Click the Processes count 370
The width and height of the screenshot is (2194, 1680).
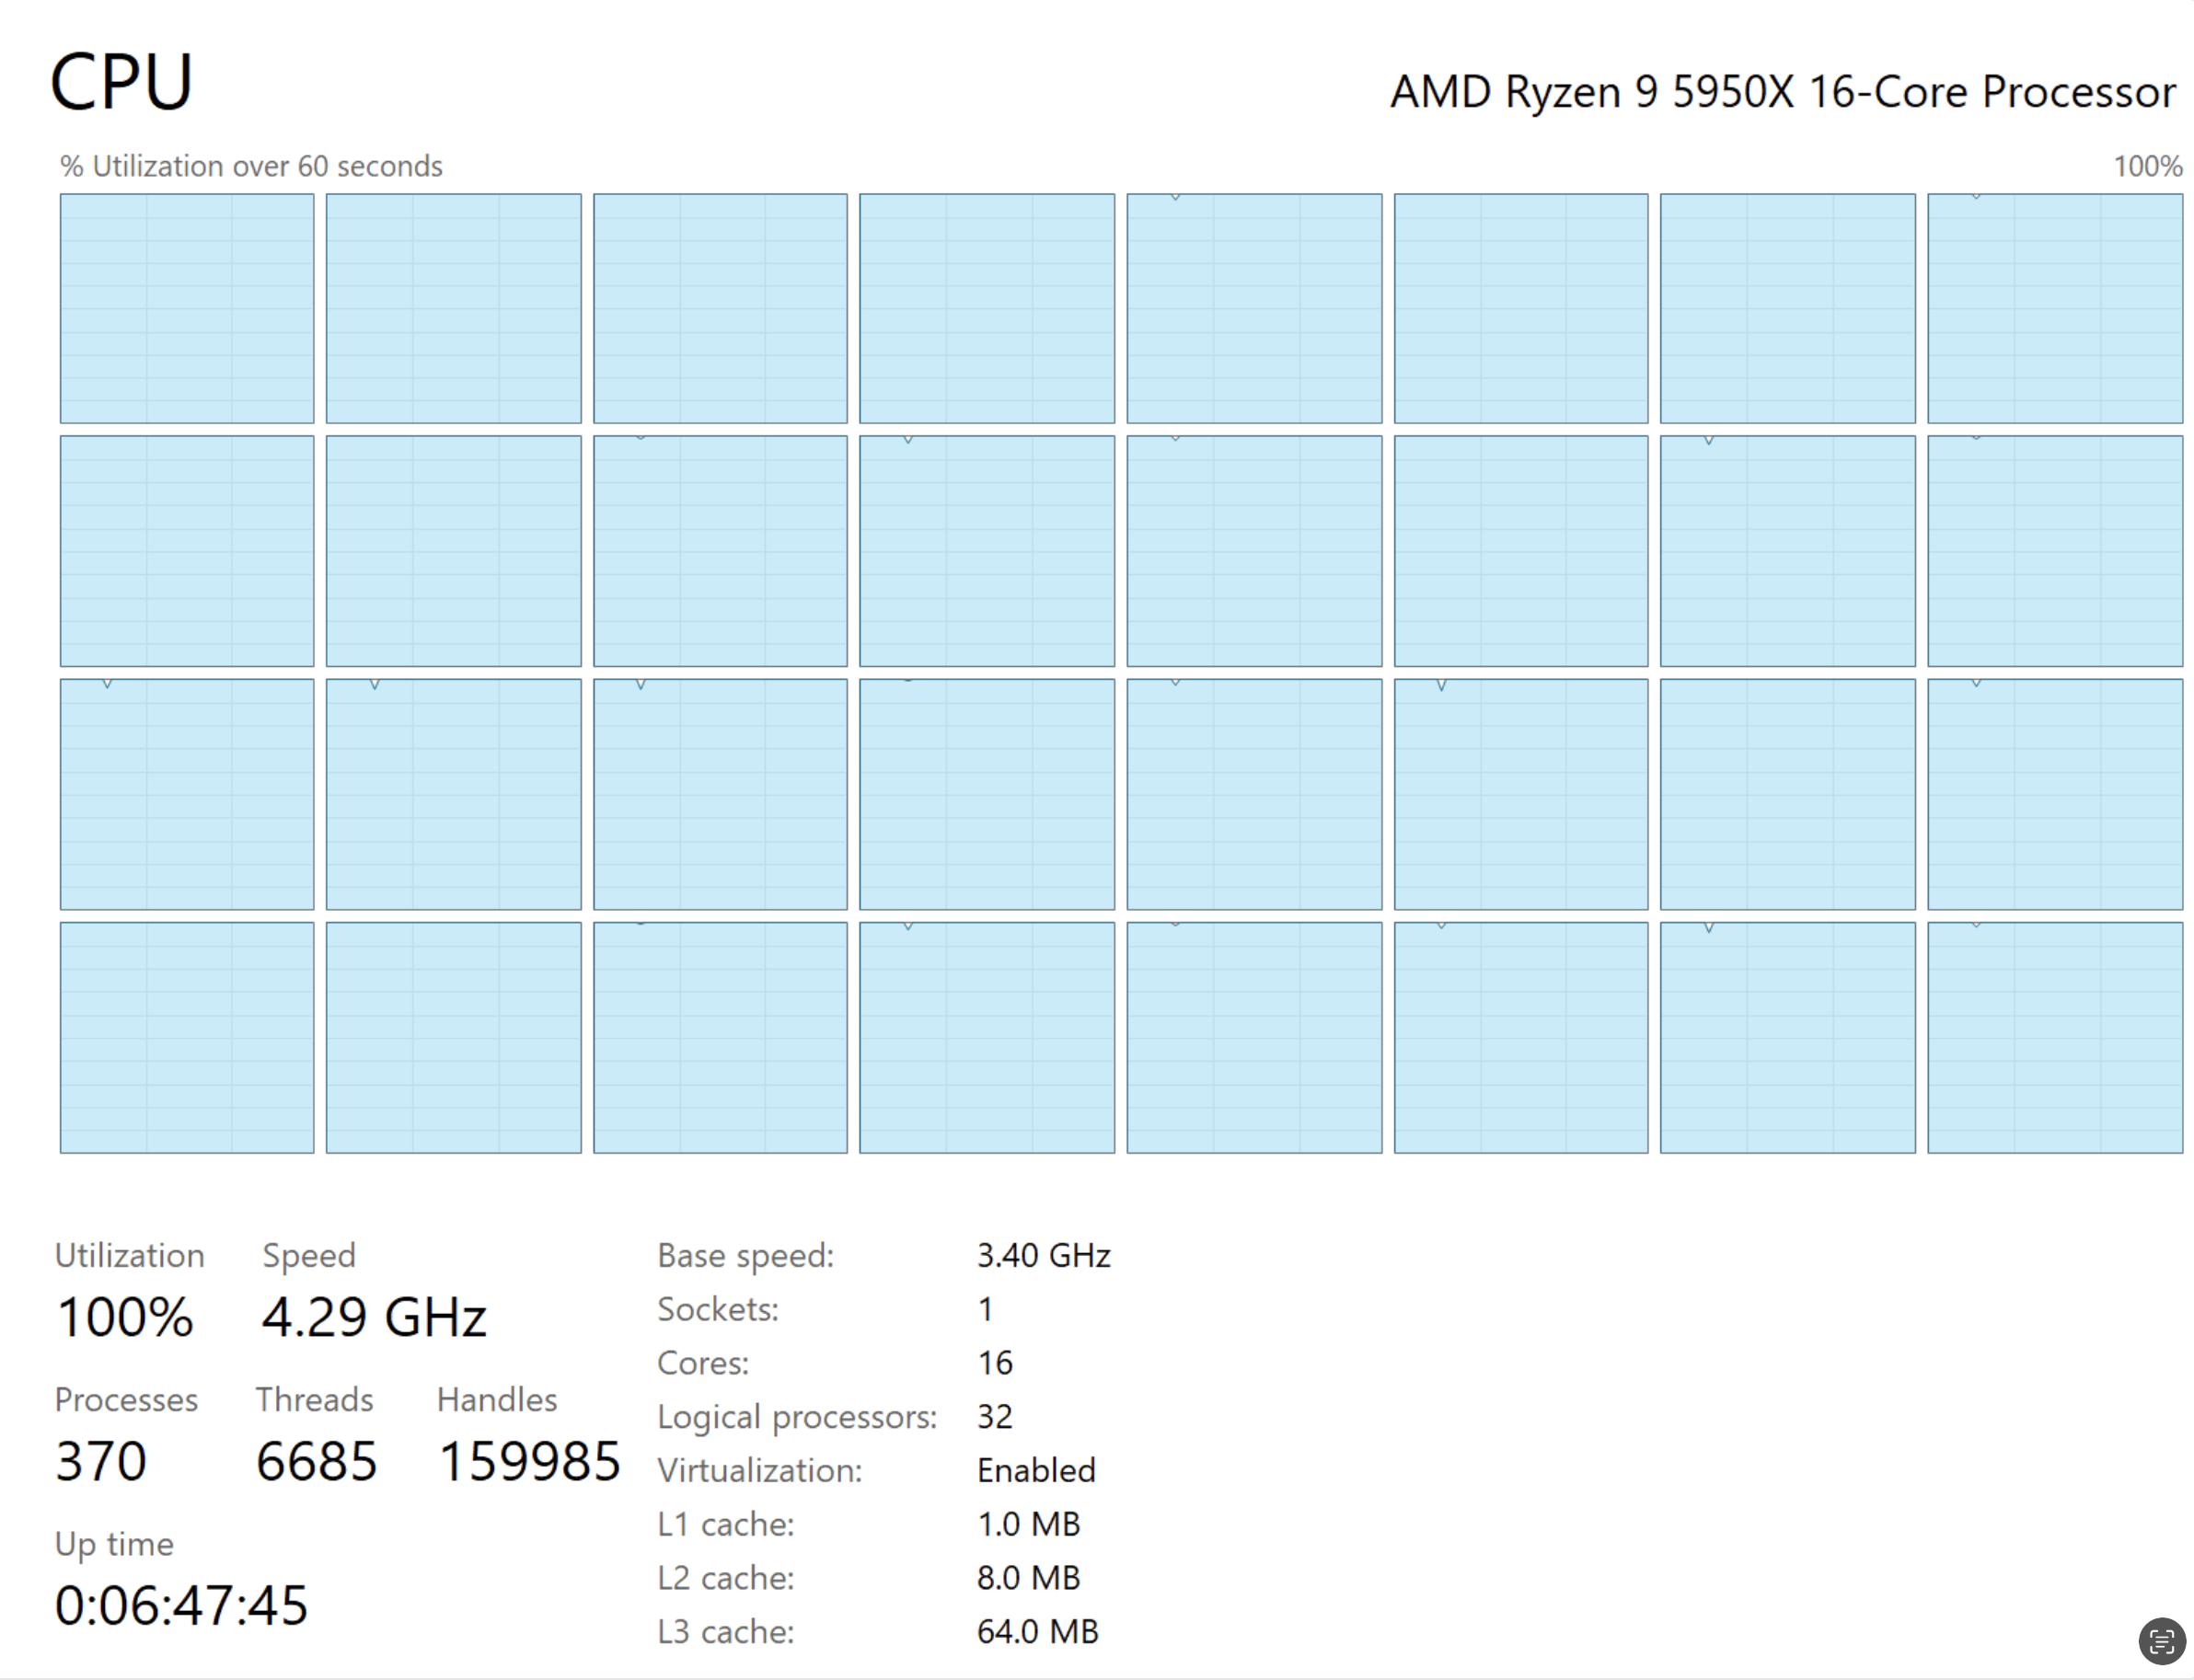(x=101, y=1461)
